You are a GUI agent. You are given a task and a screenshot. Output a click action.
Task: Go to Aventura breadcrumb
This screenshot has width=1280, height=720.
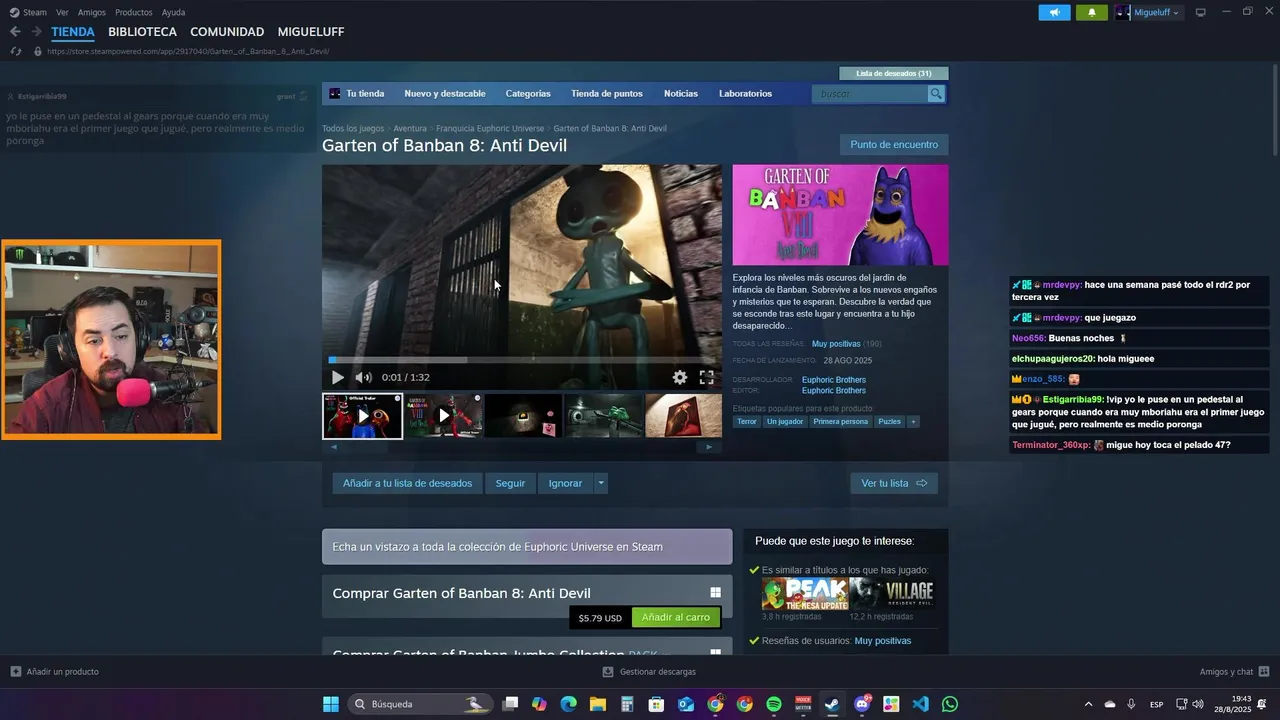pos(410,129)
